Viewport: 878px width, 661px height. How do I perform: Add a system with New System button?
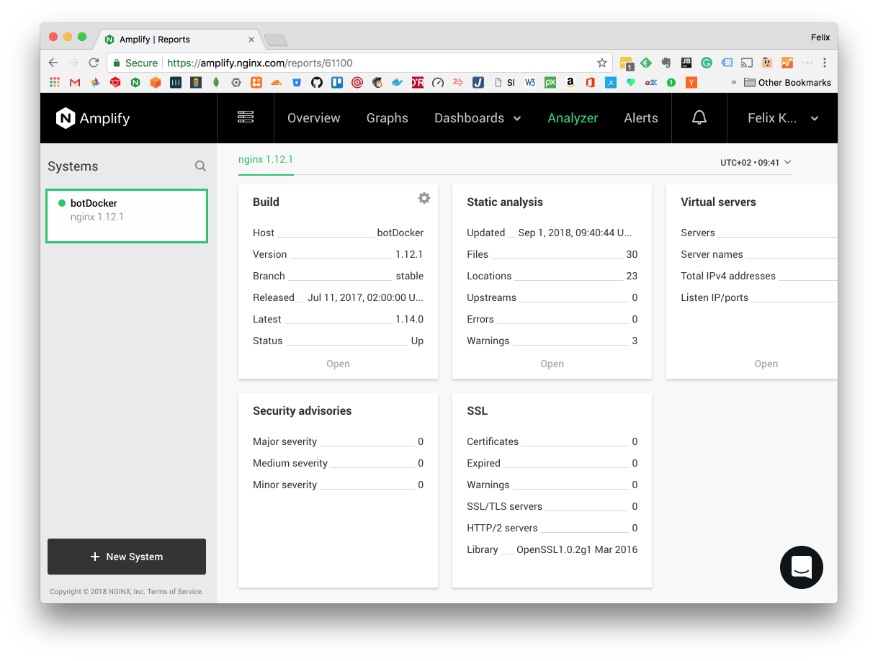127,557
